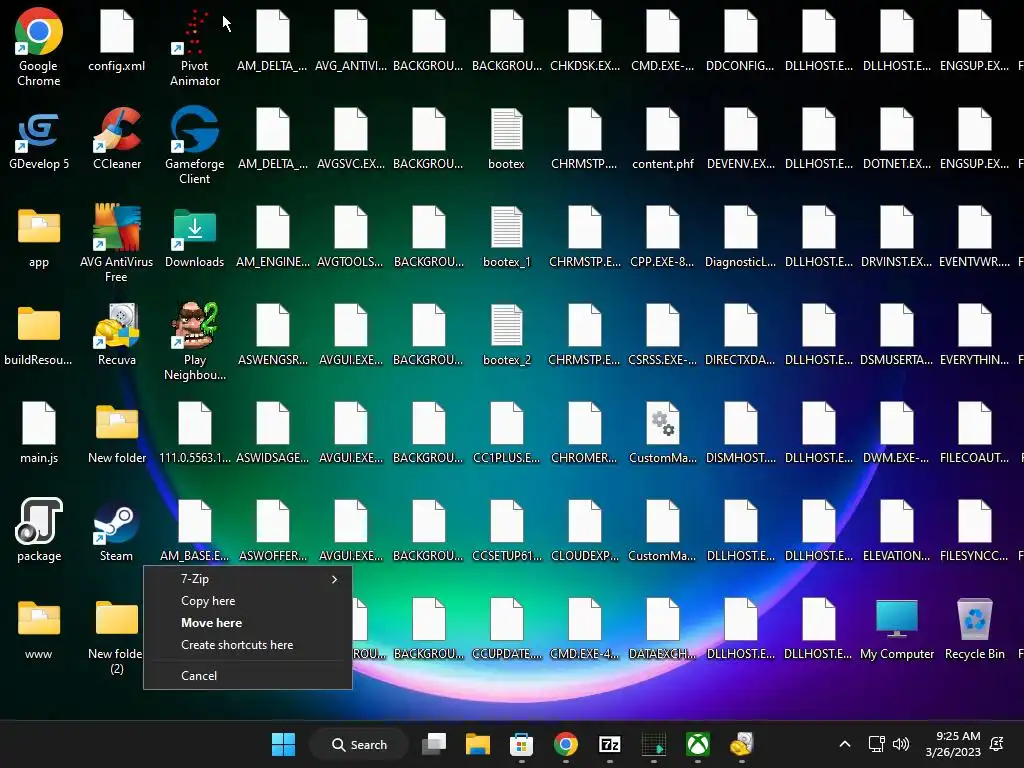
Task: Select the bootex_1 text file
Action: (506, 238)
